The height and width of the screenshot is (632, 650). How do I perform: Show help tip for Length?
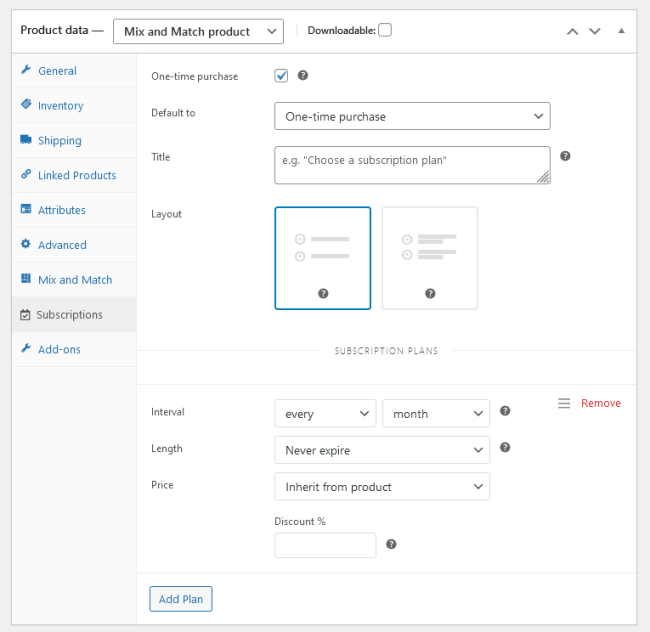pyautogui.click(x=505, y=447)
